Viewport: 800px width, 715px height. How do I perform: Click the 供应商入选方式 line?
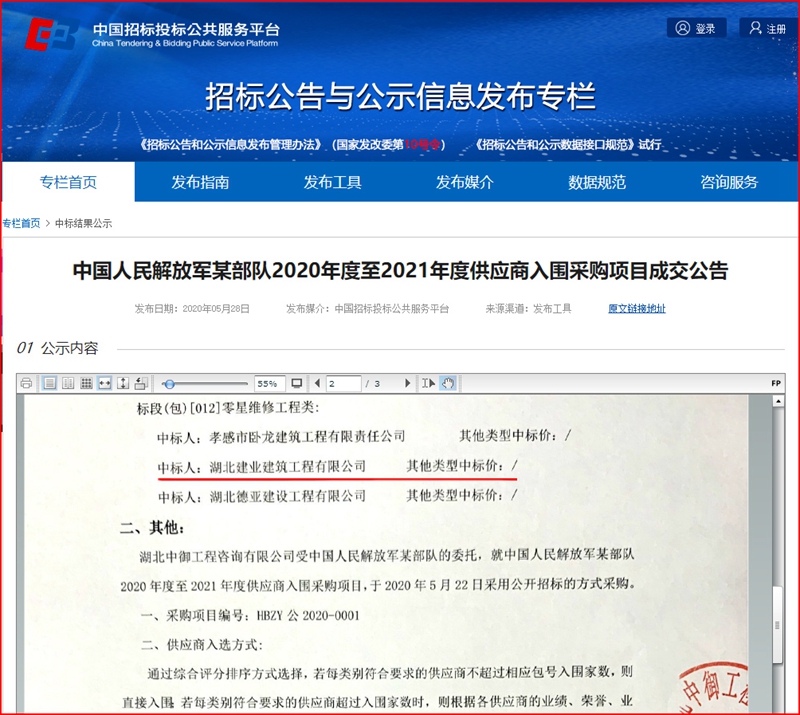point(202,645)
